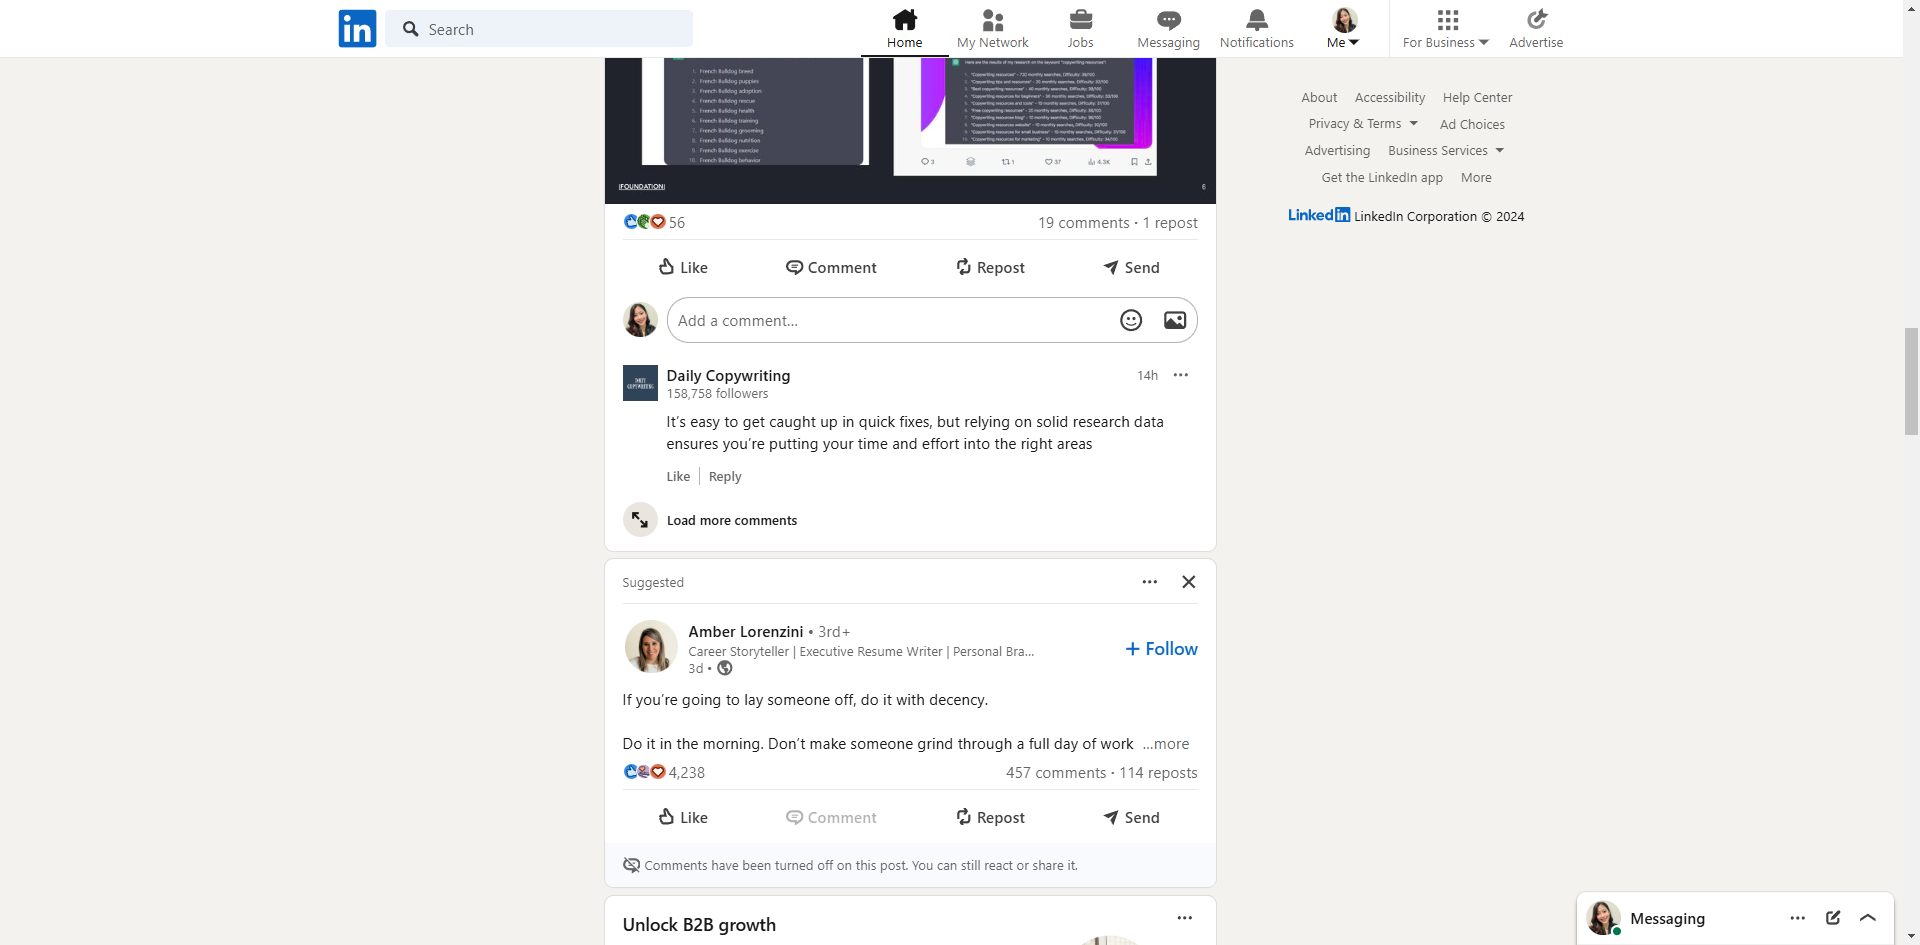
Task: Like the Daily Copywriting post
Action: (x=683, y=267)
